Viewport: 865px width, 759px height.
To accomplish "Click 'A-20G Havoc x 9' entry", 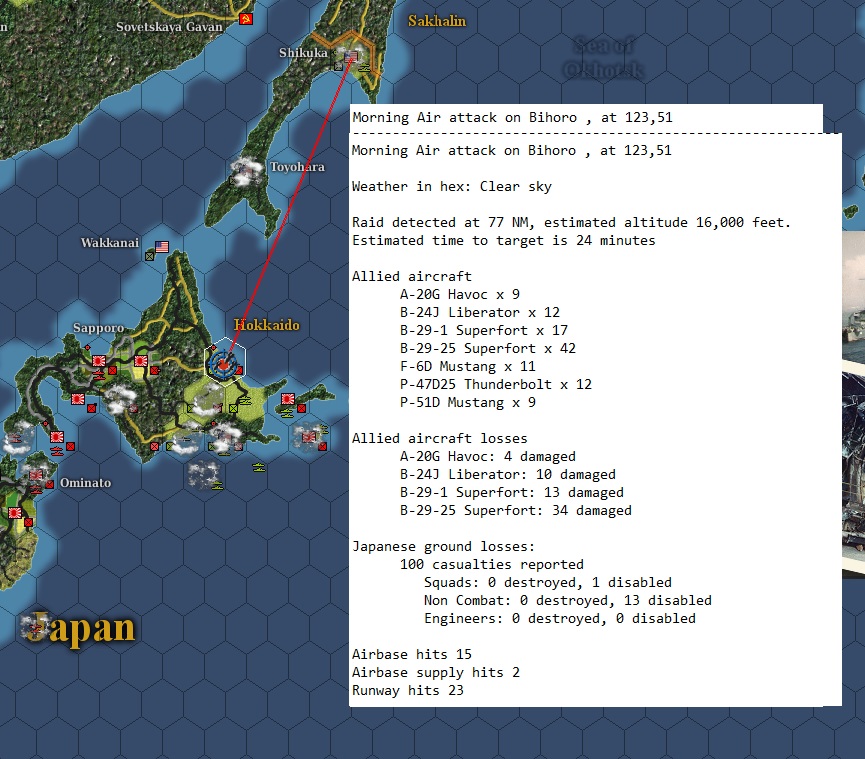I will [x=460, y=295].
